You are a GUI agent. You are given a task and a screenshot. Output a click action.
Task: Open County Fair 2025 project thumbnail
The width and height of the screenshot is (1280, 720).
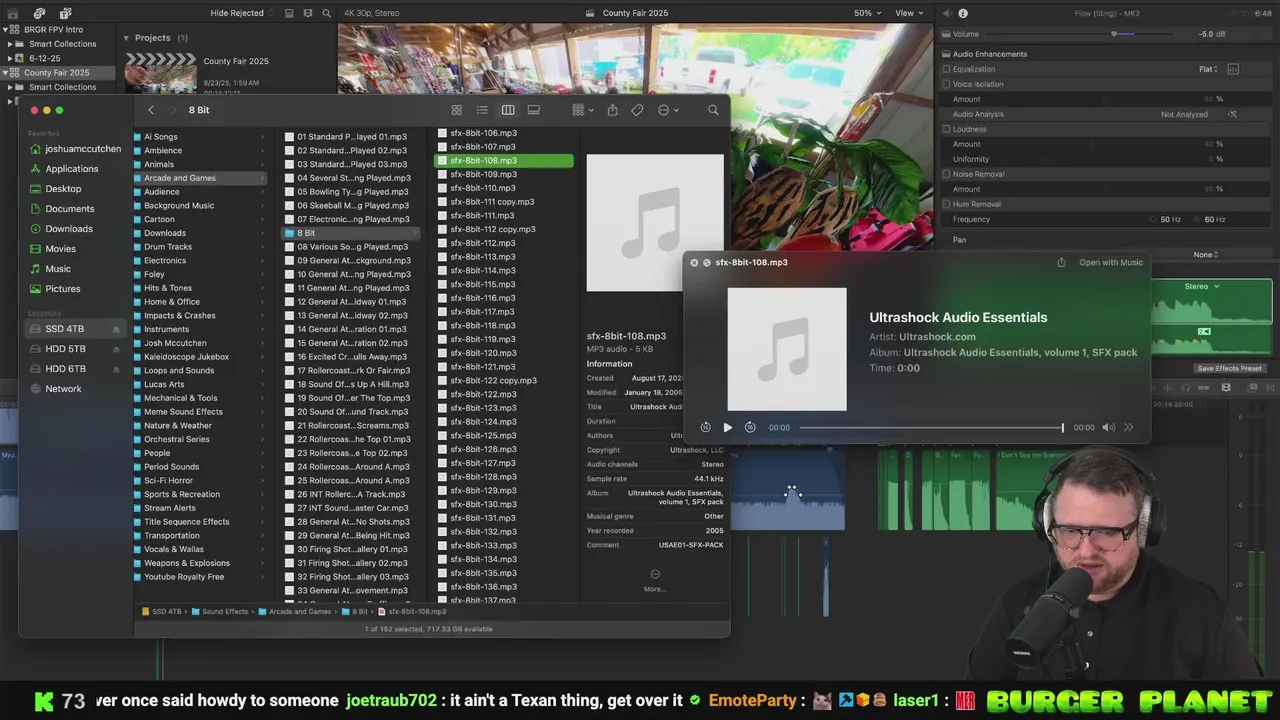pos(160,73)
